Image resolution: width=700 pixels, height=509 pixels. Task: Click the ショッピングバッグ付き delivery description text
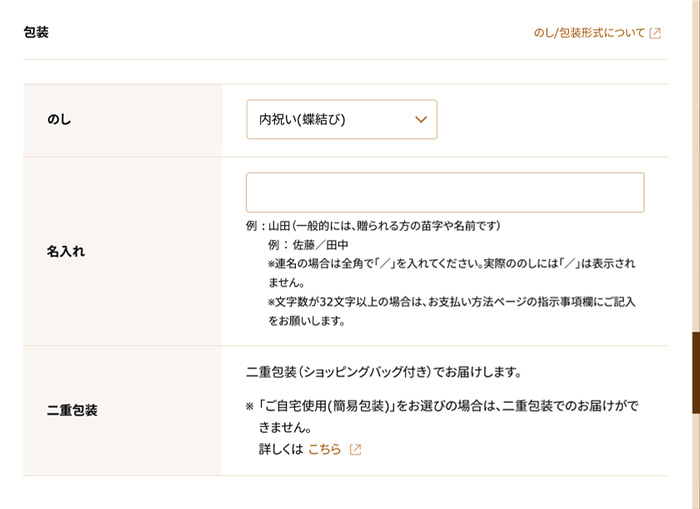coord(384,372)
